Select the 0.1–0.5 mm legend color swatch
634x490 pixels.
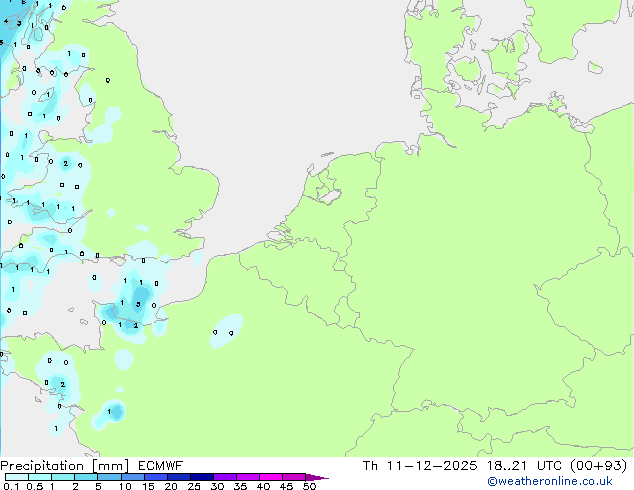[x=17, y=477]
